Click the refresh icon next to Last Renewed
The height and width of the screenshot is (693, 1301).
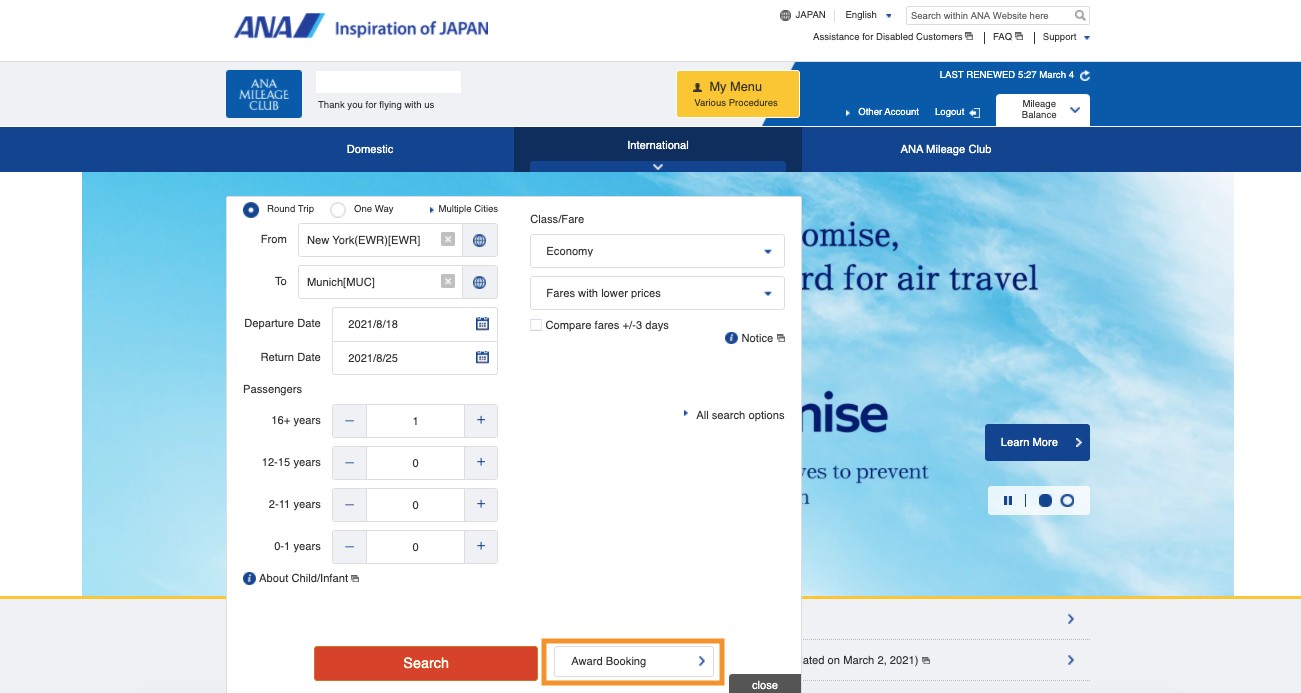[1085, 76]
